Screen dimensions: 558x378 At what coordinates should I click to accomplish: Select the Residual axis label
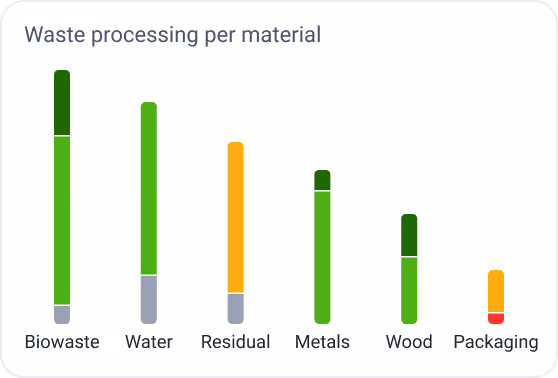pos(236,342)
